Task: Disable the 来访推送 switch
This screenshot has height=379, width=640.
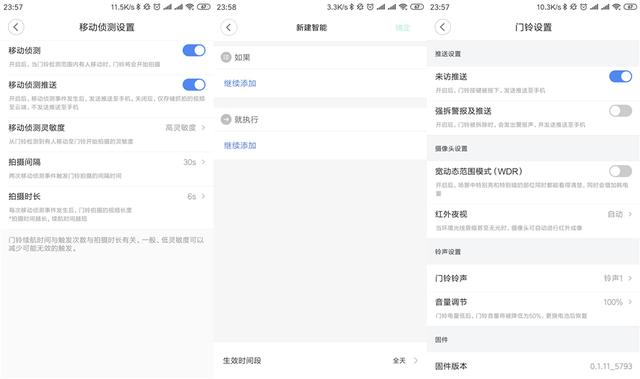Action: [620, 76]
